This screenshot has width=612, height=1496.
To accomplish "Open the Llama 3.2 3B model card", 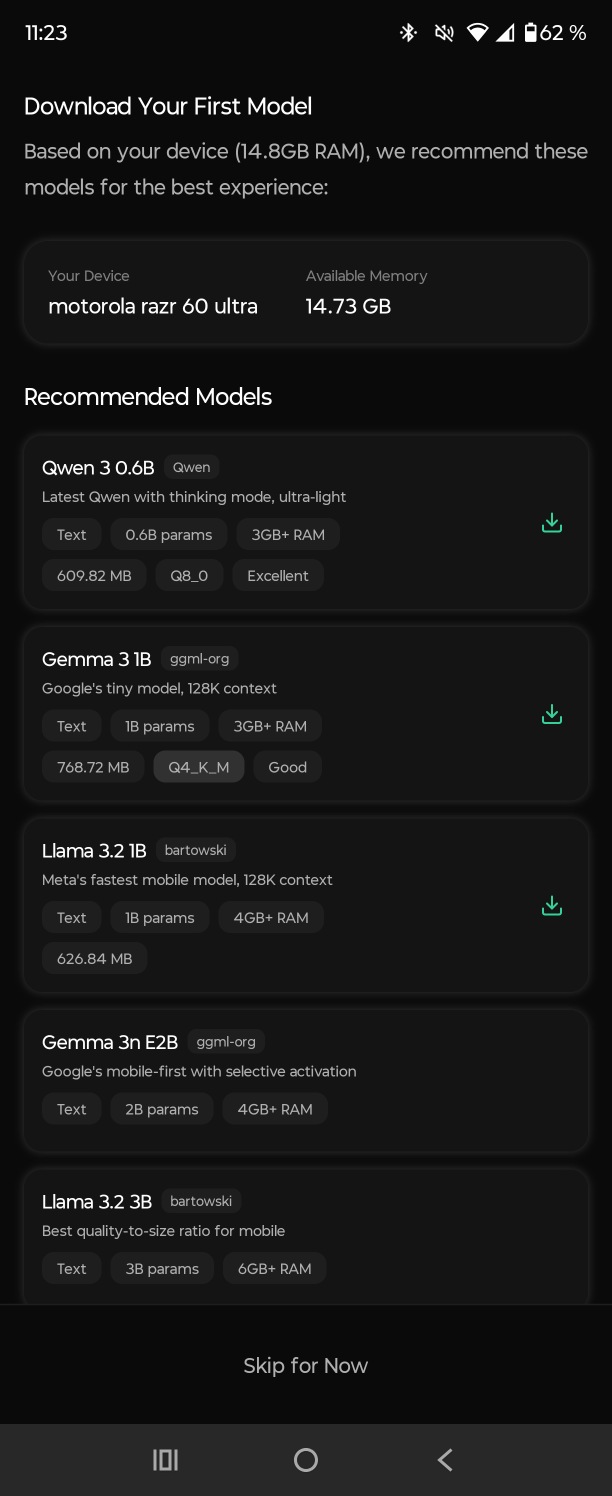I will [306, 1236].
